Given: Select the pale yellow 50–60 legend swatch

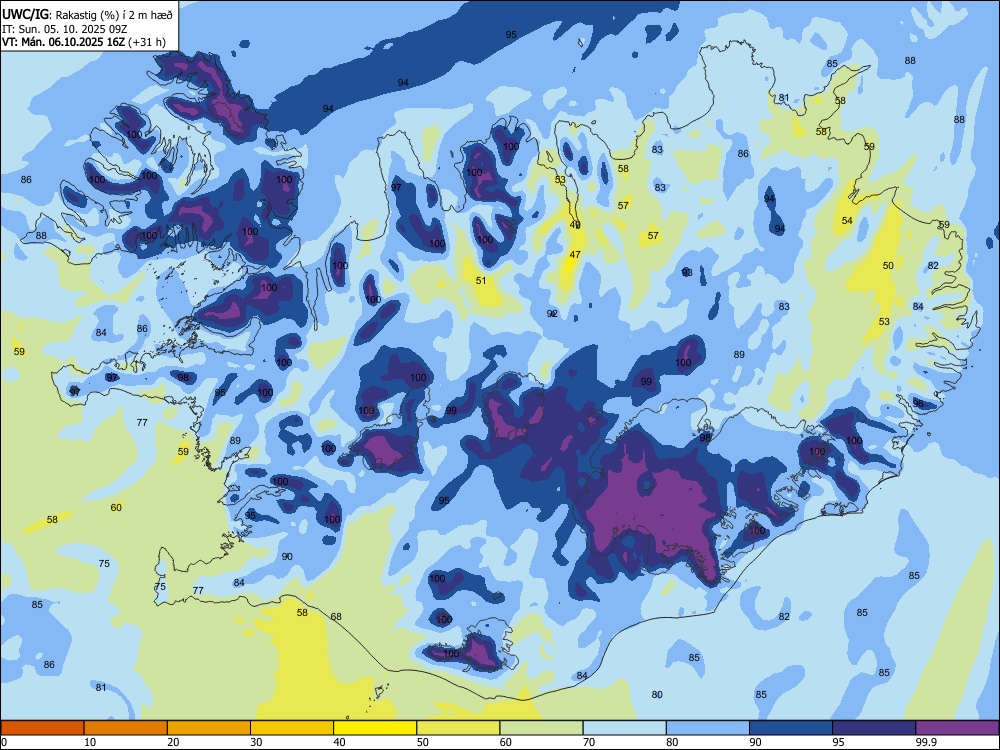Looking at the screenshot, I should coord(458,728).
